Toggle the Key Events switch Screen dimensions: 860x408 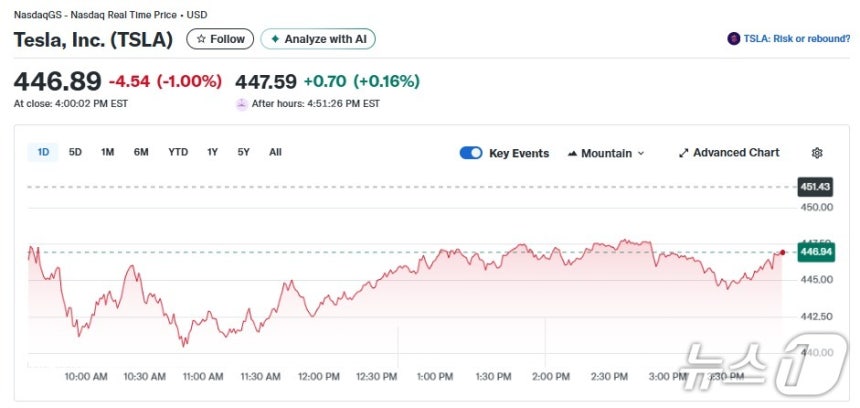pos(471,153)
